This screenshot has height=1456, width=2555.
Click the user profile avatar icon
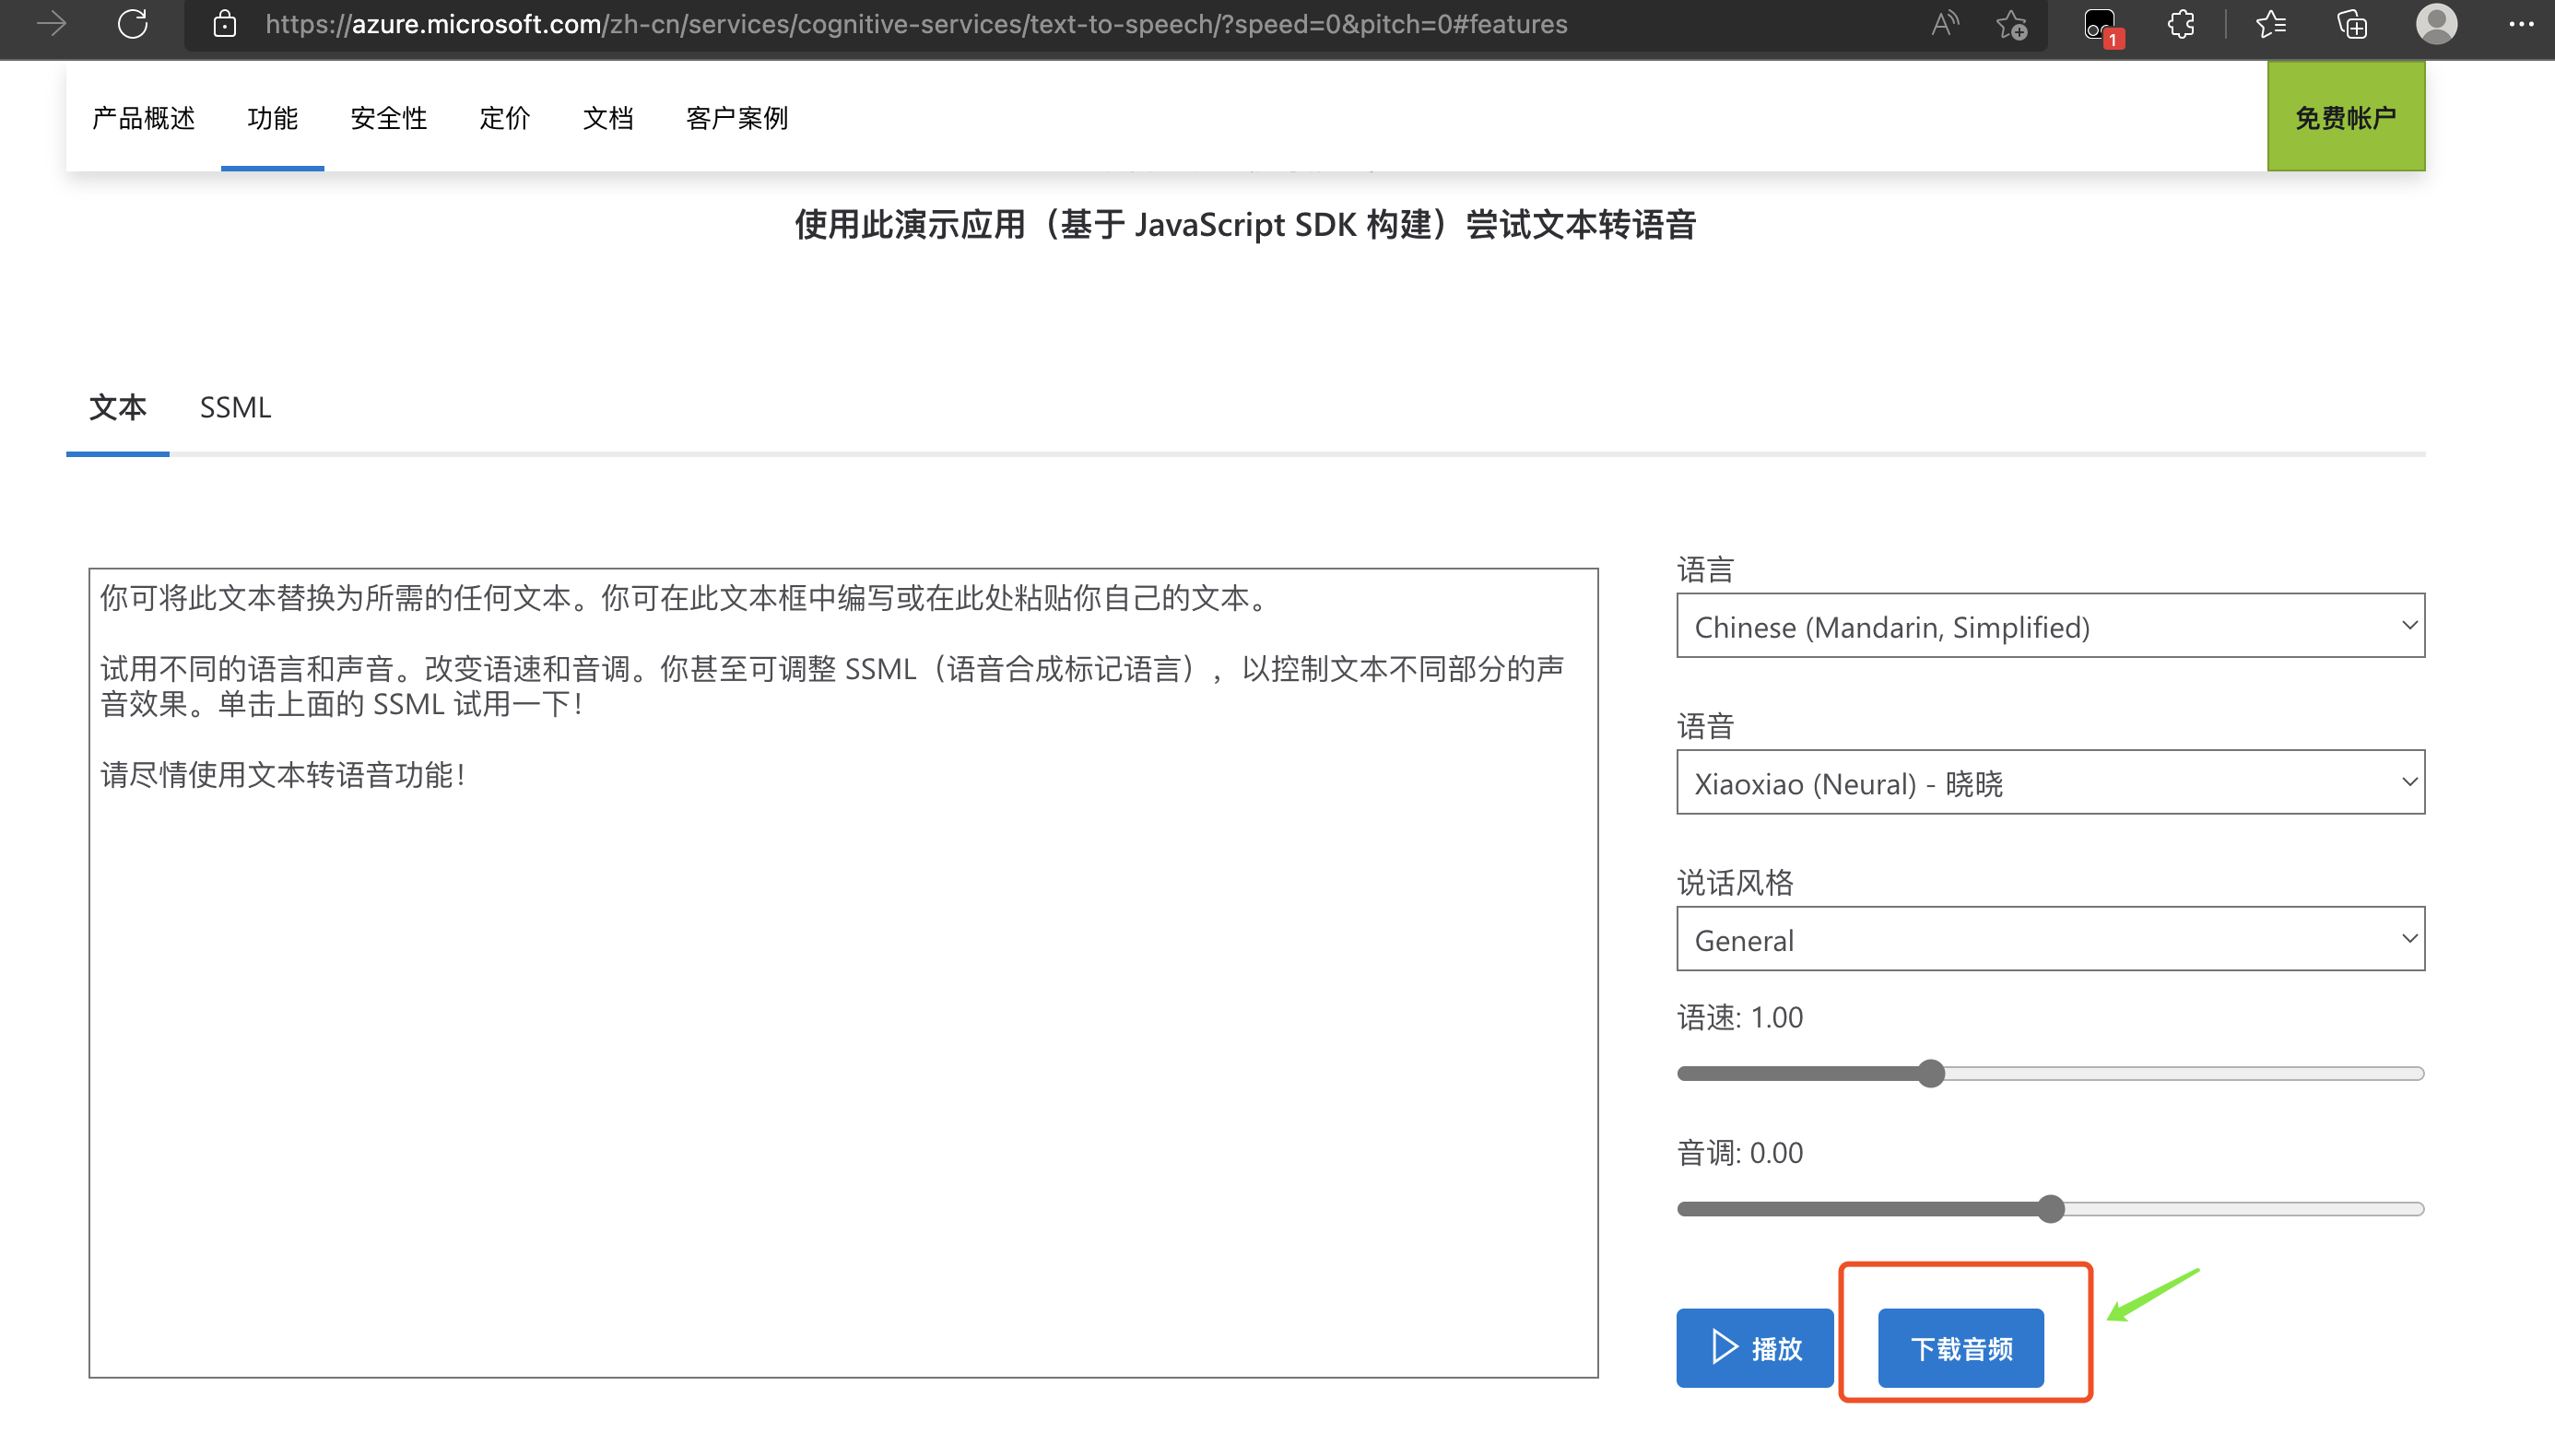pyautogui.click(x=2436, y=24)
